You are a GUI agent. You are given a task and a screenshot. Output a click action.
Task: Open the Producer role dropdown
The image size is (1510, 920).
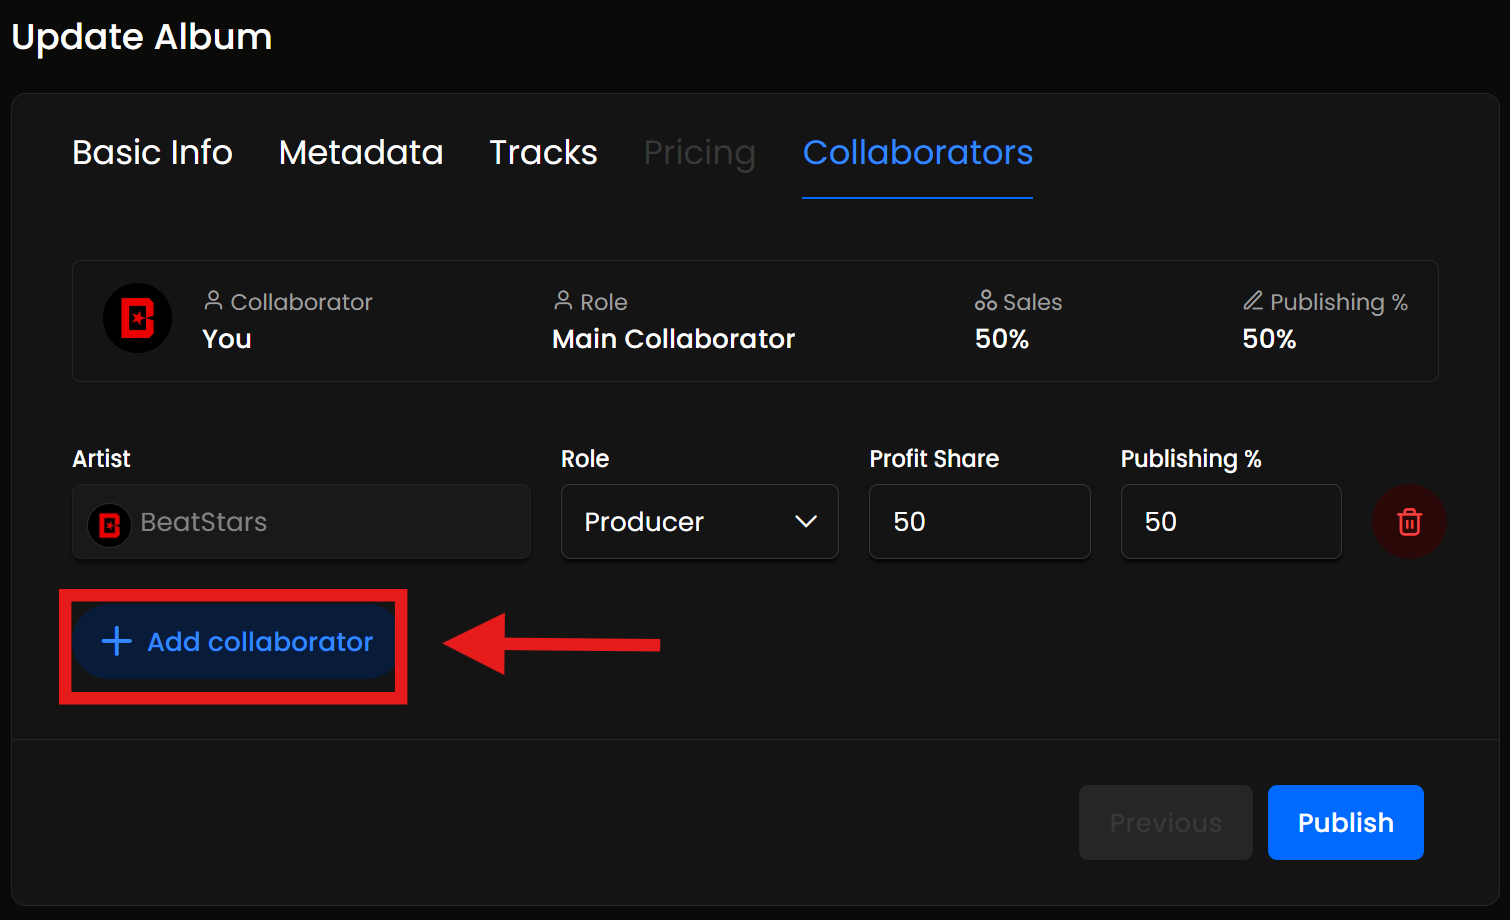(x=700, y=522)
